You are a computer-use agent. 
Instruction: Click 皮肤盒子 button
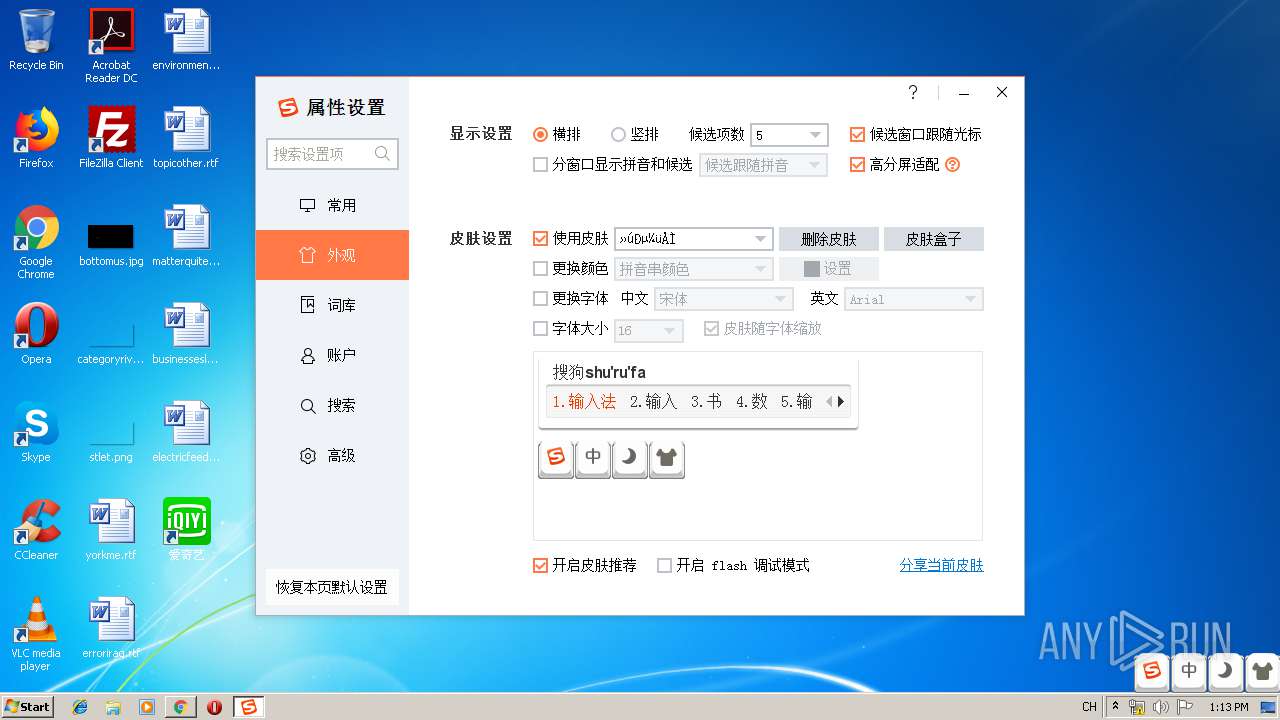point(934,239)
